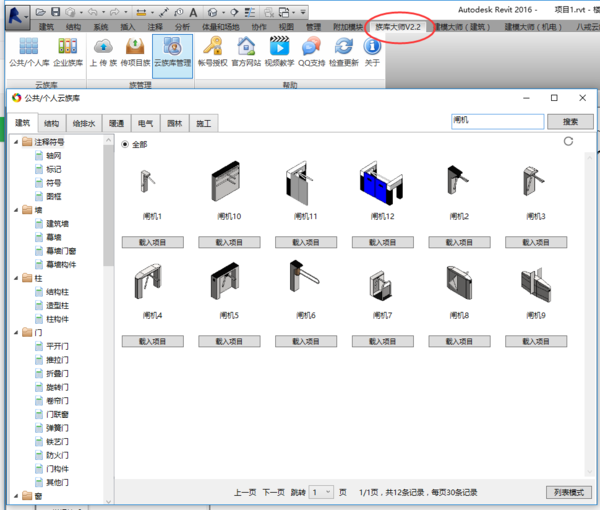
Task: Open the page number jump dropdown
Action: (321, 493)
